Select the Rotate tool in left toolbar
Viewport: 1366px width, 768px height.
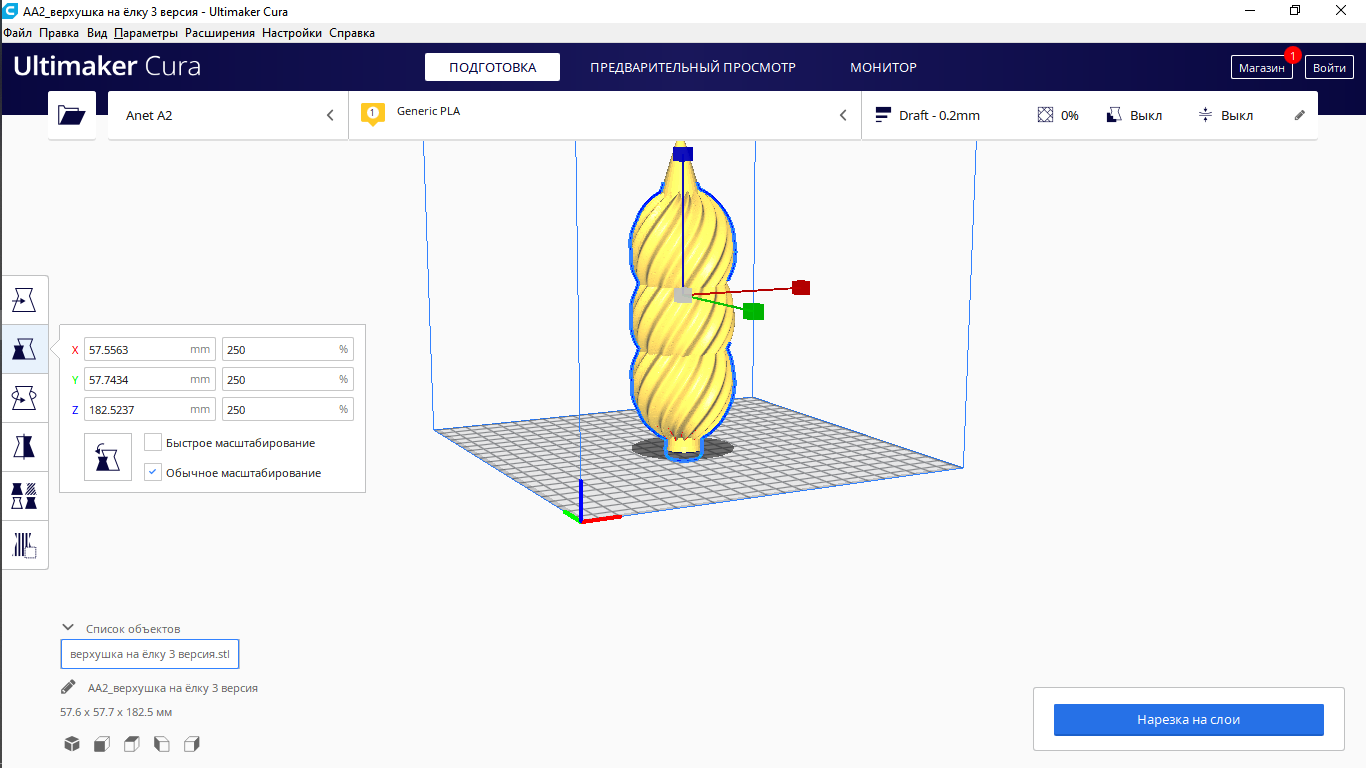pyautogui.click(x=24, y=397)
